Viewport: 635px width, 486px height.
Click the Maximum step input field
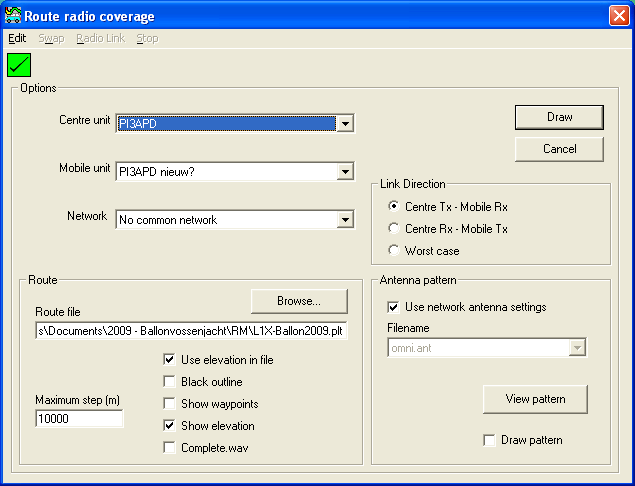point(79,419)
